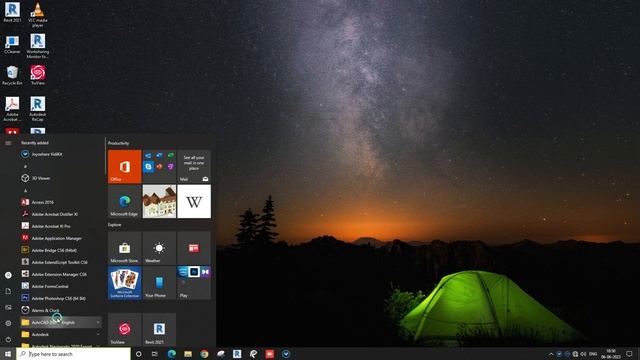Image resolution: width=640 pixels, height=360 pixels.
Task: Jump to the # section header
Action: click(25, 167)
